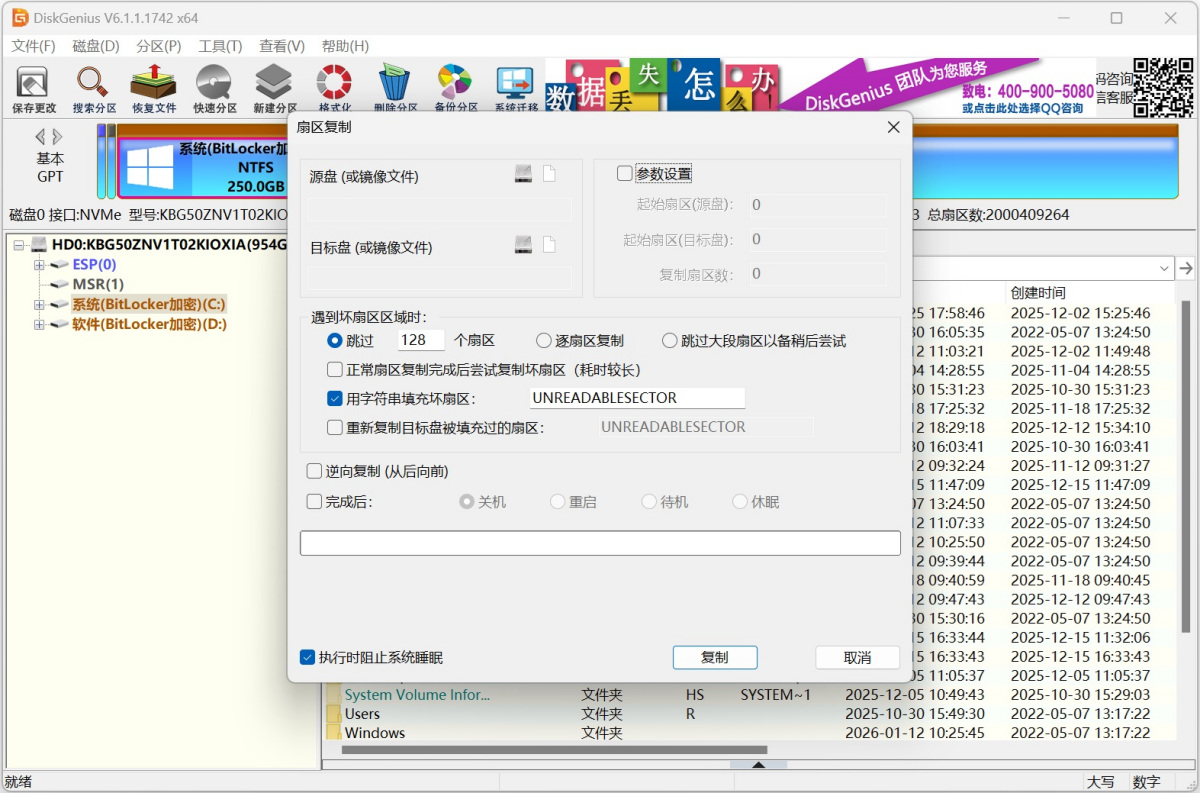Expand the 系统 (C:) partition node
This screenshot has width=1200, height=793.
(x=40, y=305)
